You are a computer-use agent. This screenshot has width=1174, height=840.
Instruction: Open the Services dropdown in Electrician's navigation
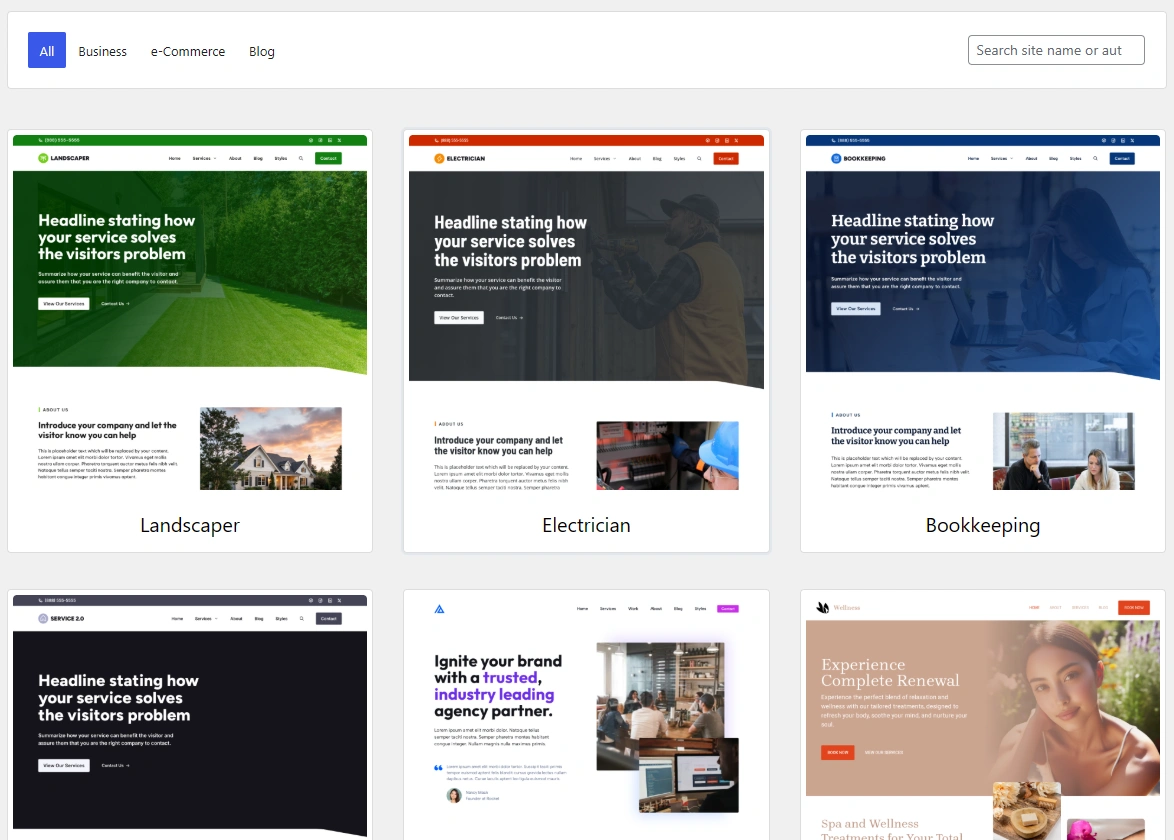601,158
